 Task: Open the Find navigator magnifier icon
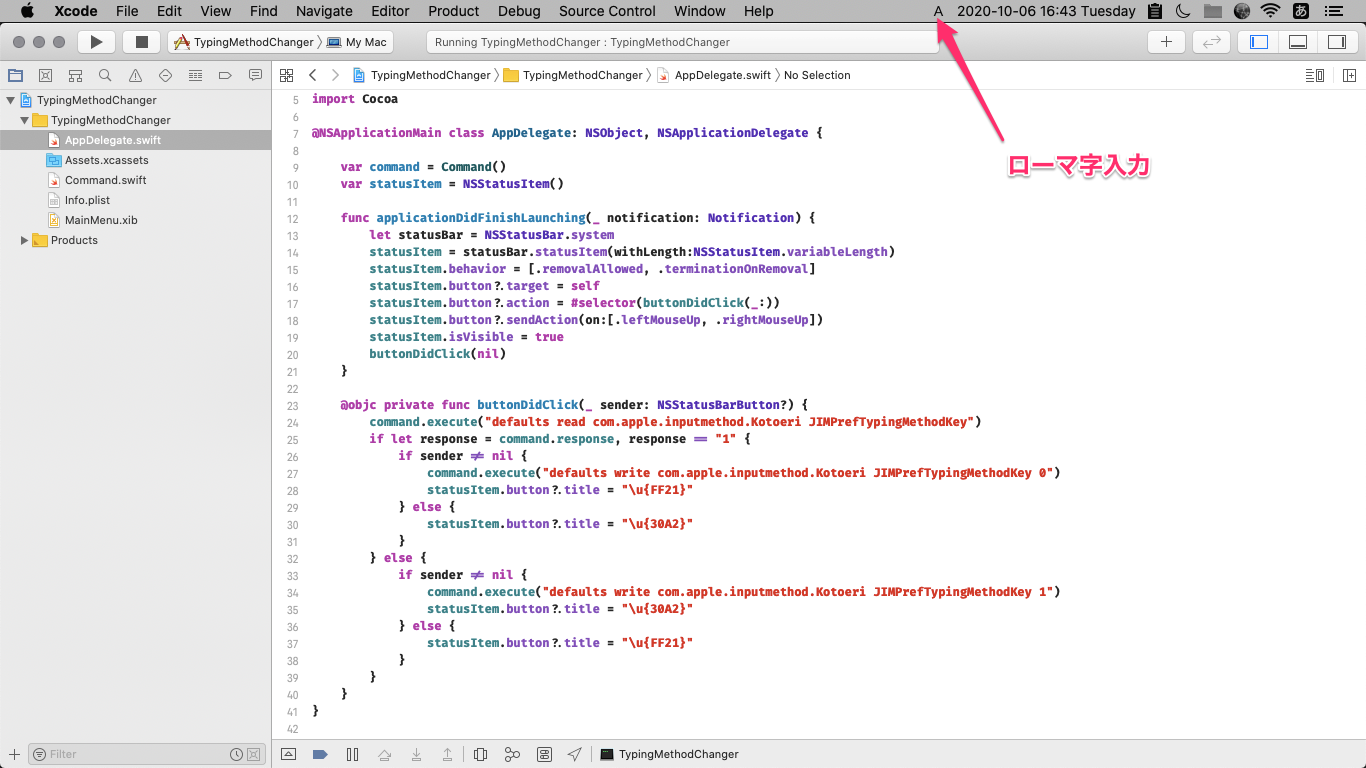coord(105,75)
